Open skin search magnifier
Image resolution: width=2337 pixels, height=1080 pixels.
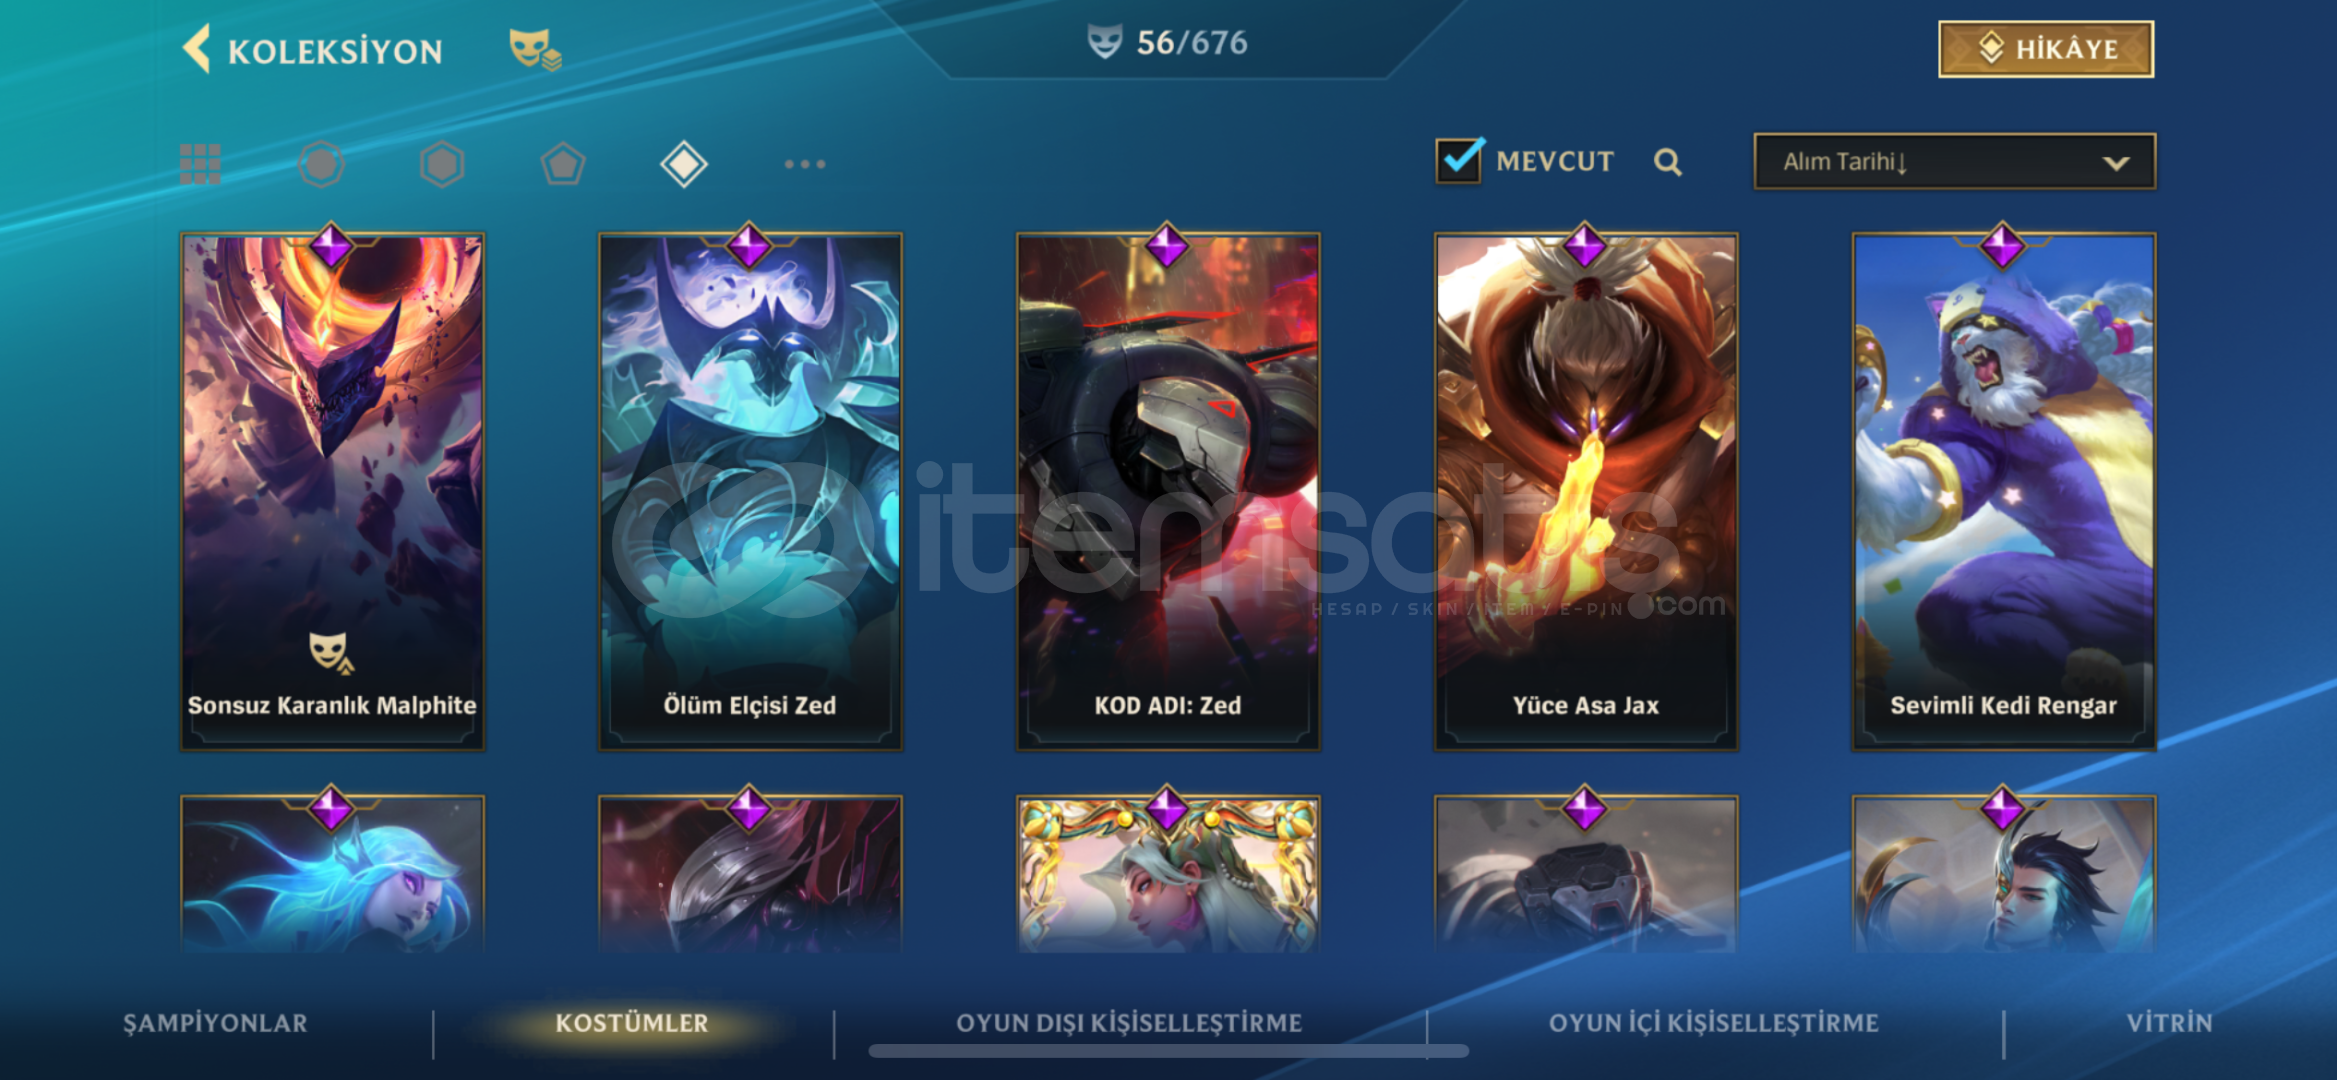pos(1667,161)
